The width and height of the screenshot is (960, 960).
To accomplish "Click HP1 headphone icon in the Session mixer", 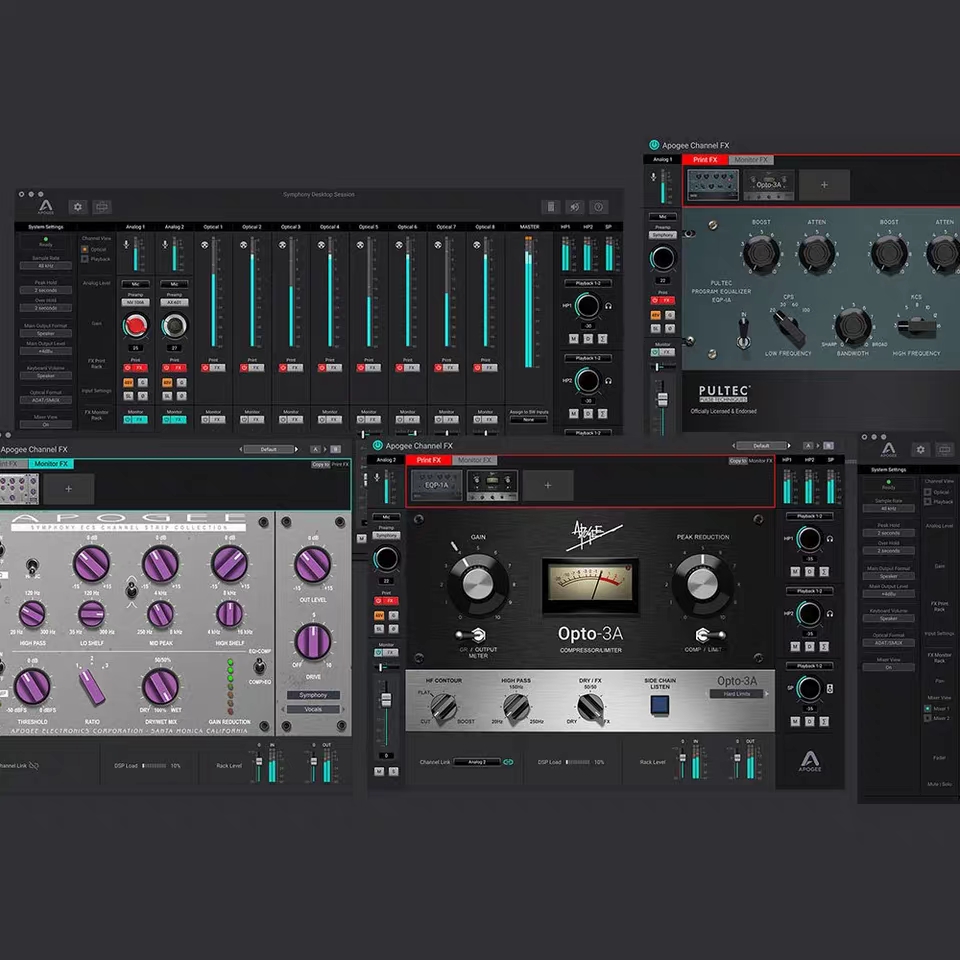I will [609, 306].
